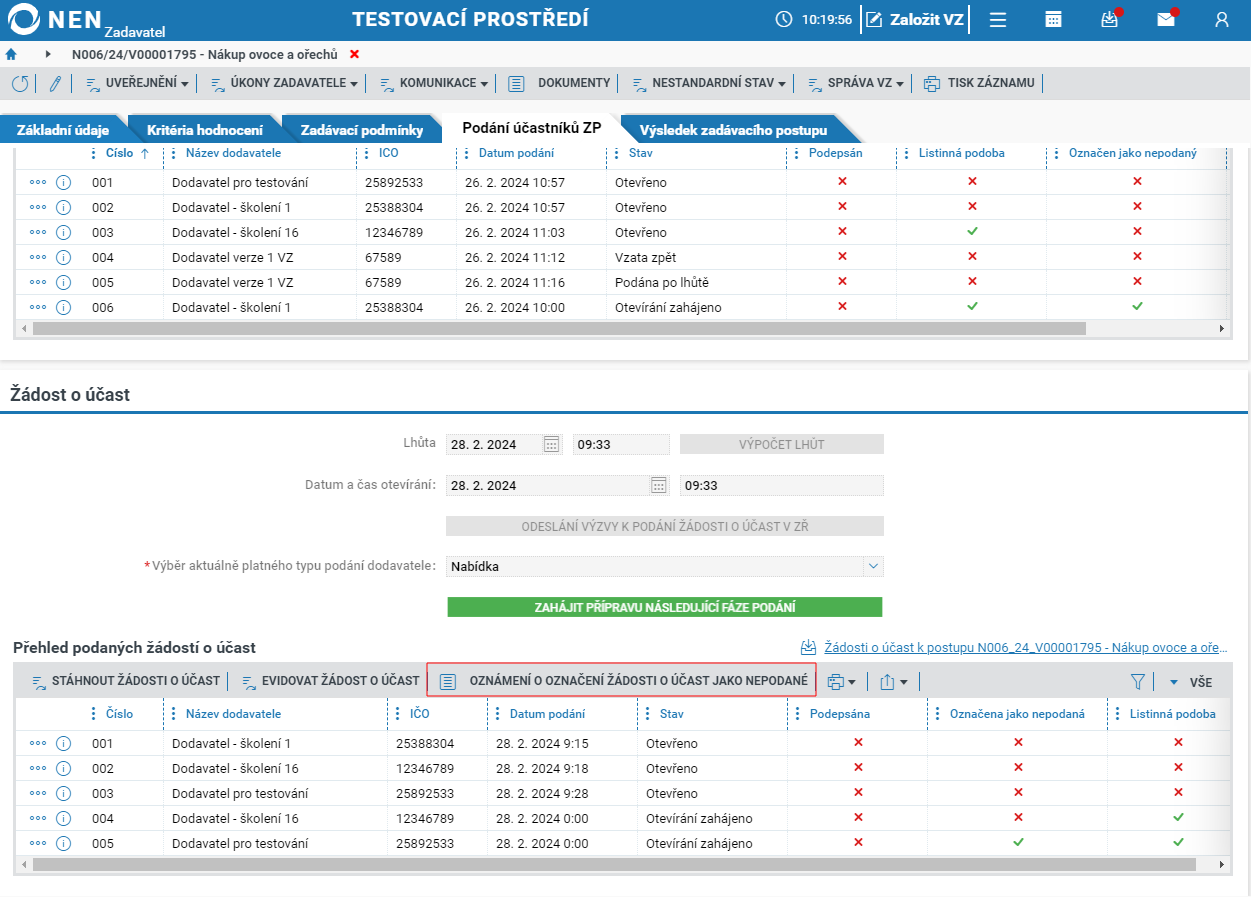Screen dimensions: 1251x897
Task: Click the Označena jako nepodaná column header
Action: coord(1017,714)
